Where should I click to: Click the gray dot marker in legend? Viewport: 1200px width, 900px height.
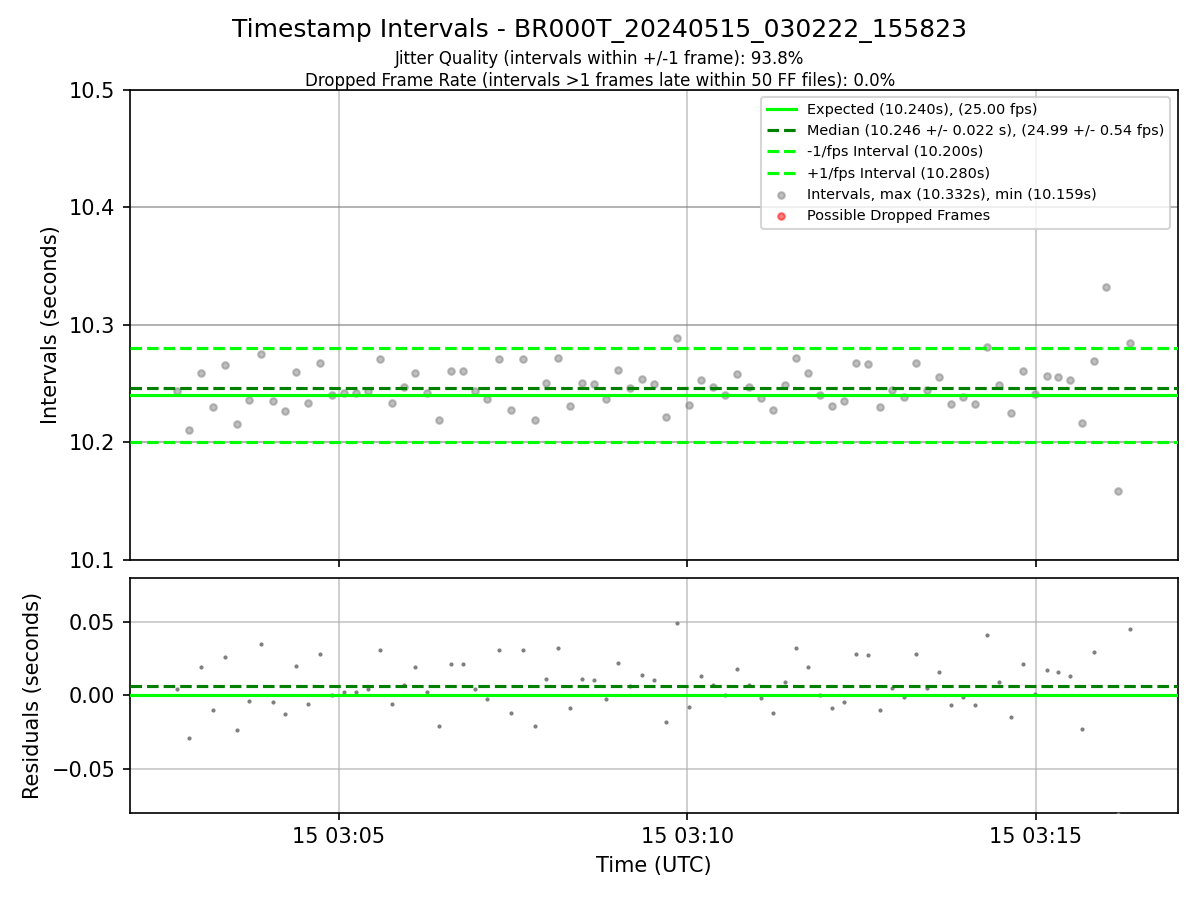click(781, 195)
